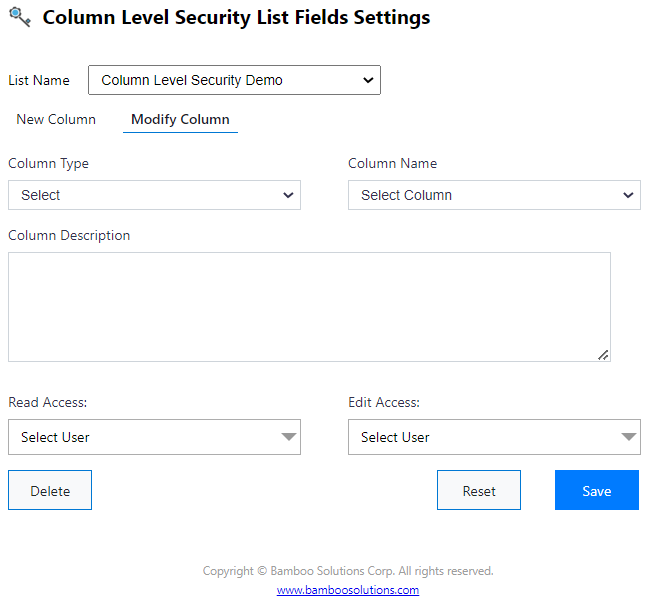Click the key icon beside the page title

19,17
